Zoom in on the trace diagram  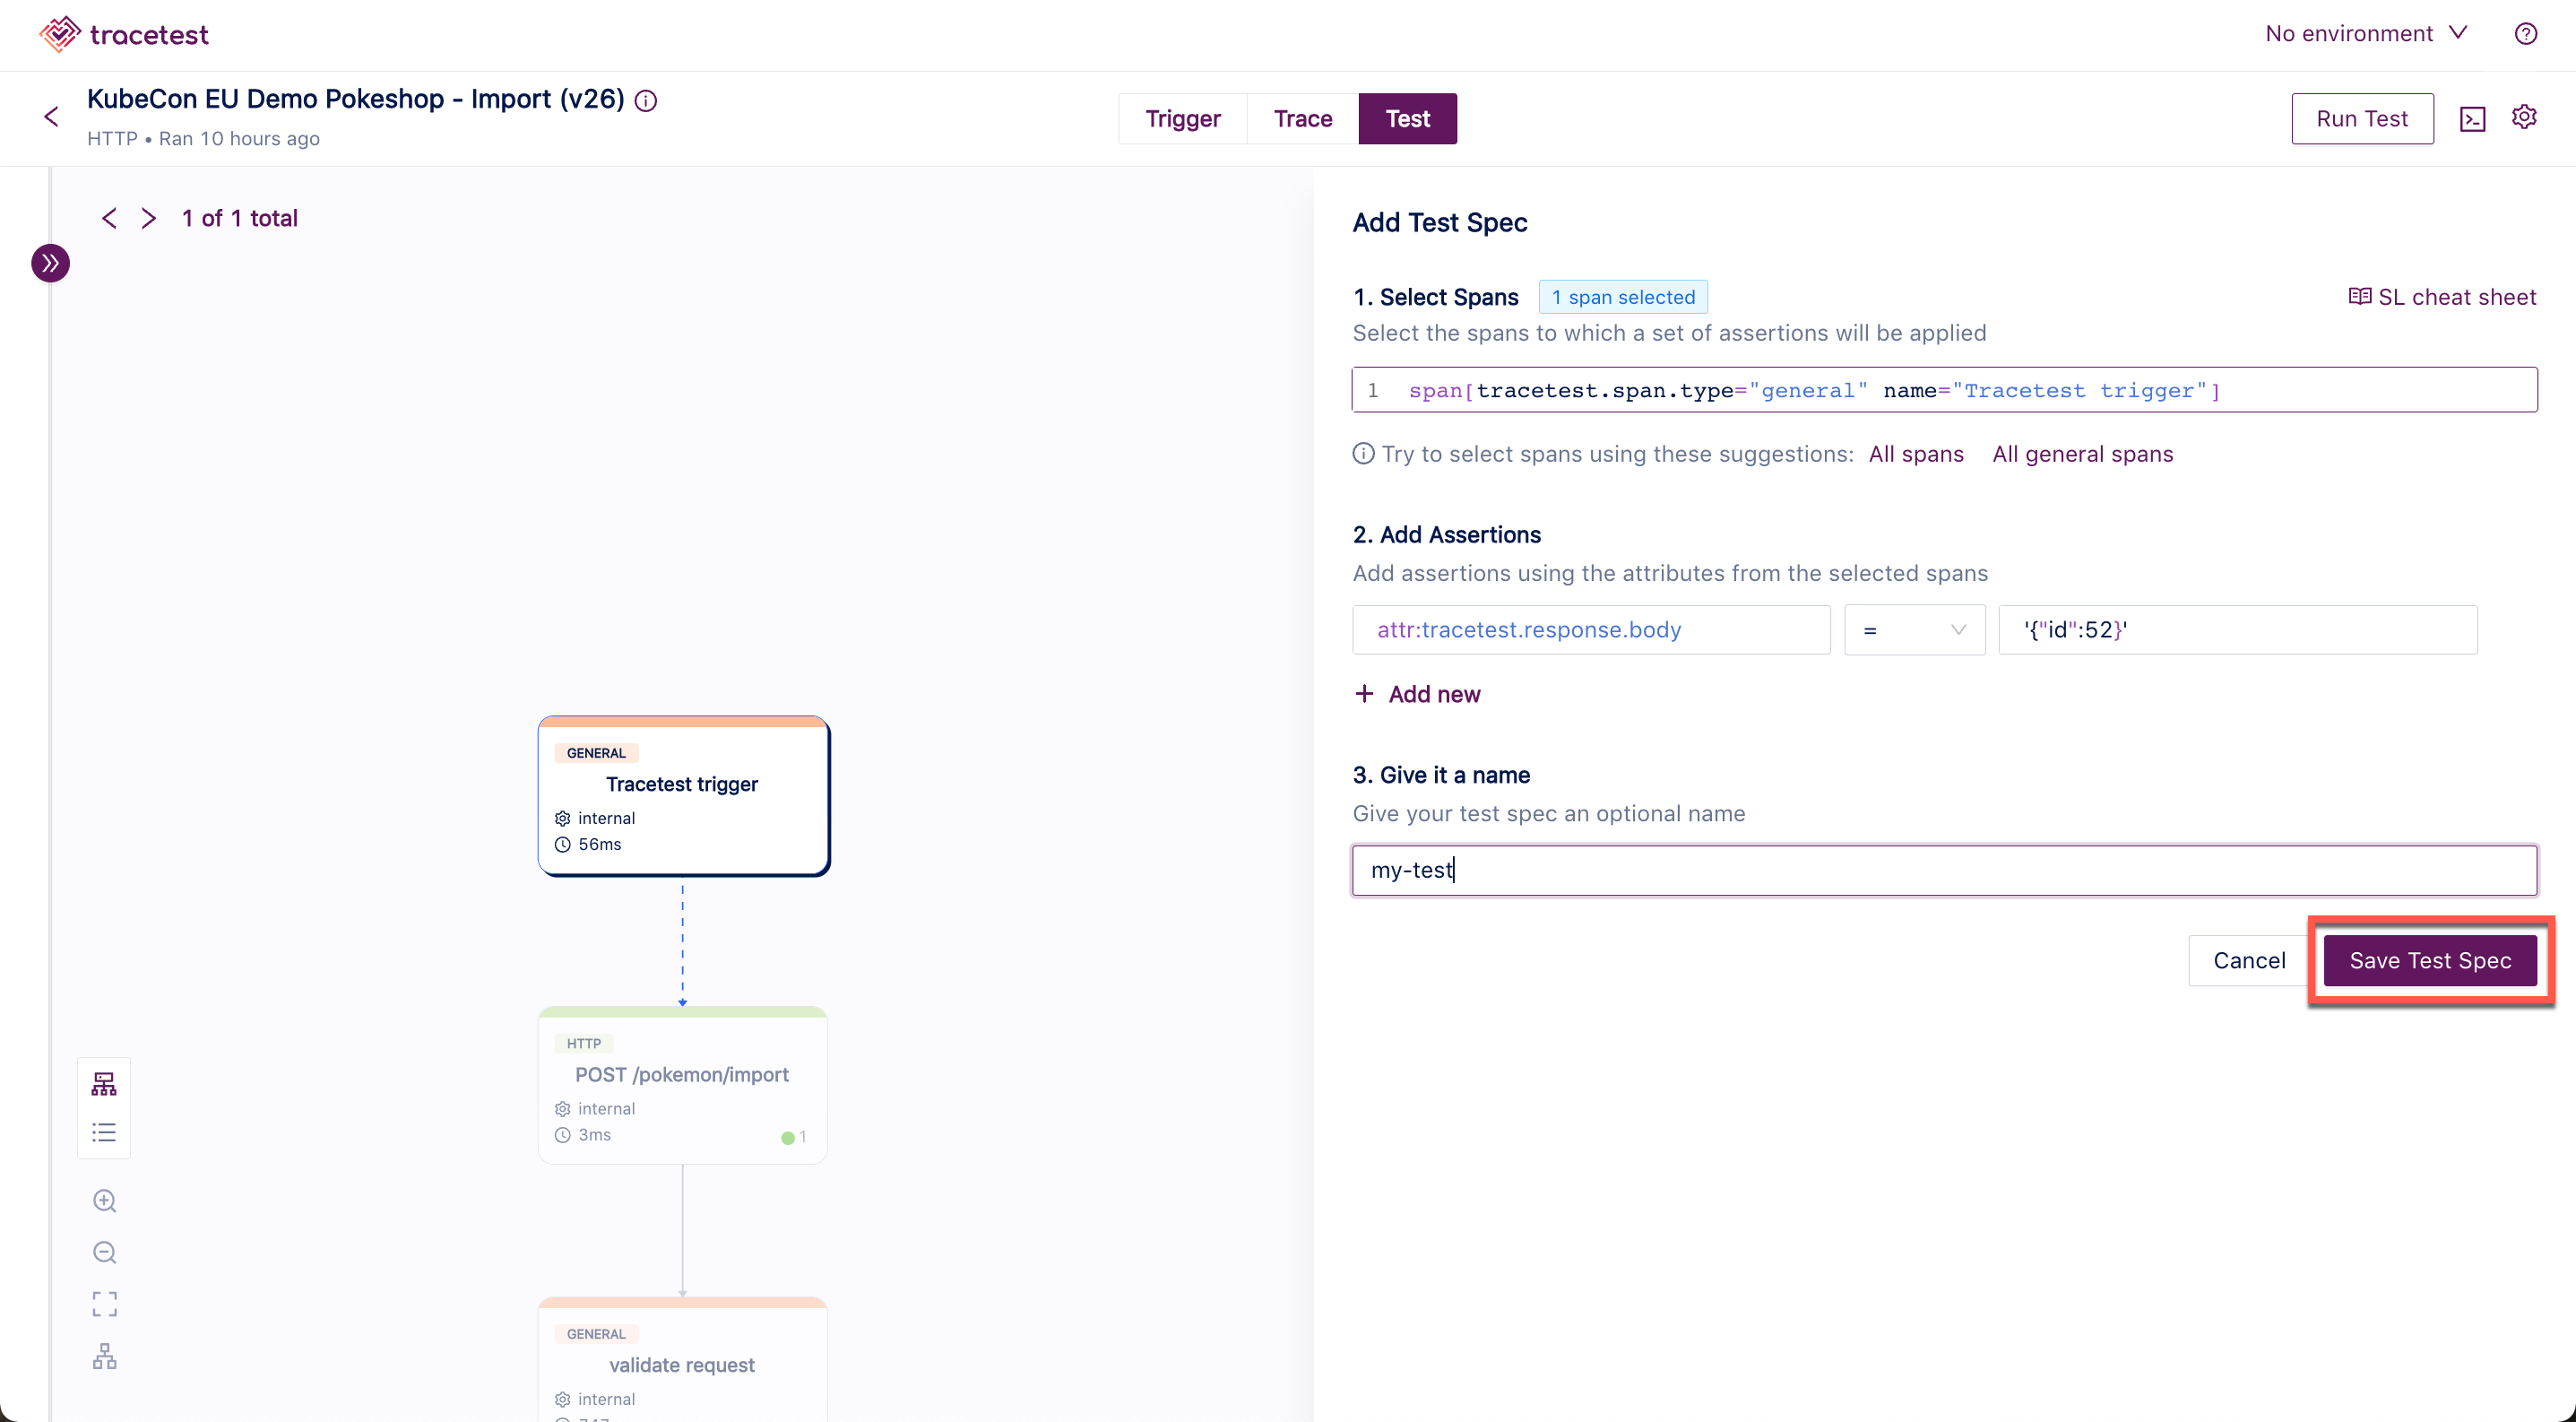pyautogui.click(x=105, y=1201)
